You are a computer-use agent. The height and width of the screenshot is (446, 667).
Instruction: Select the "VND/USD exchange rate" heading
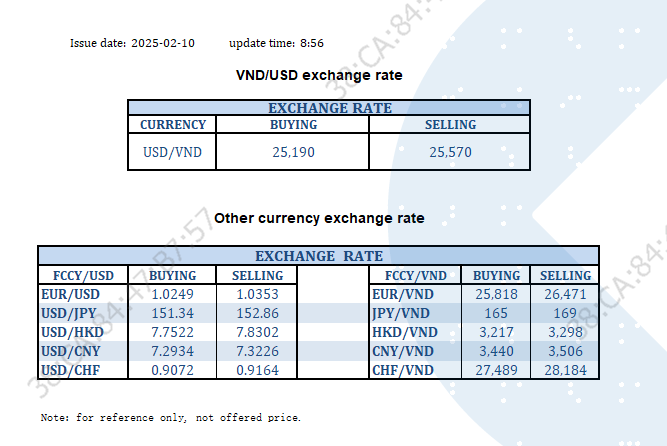point(318,75)
